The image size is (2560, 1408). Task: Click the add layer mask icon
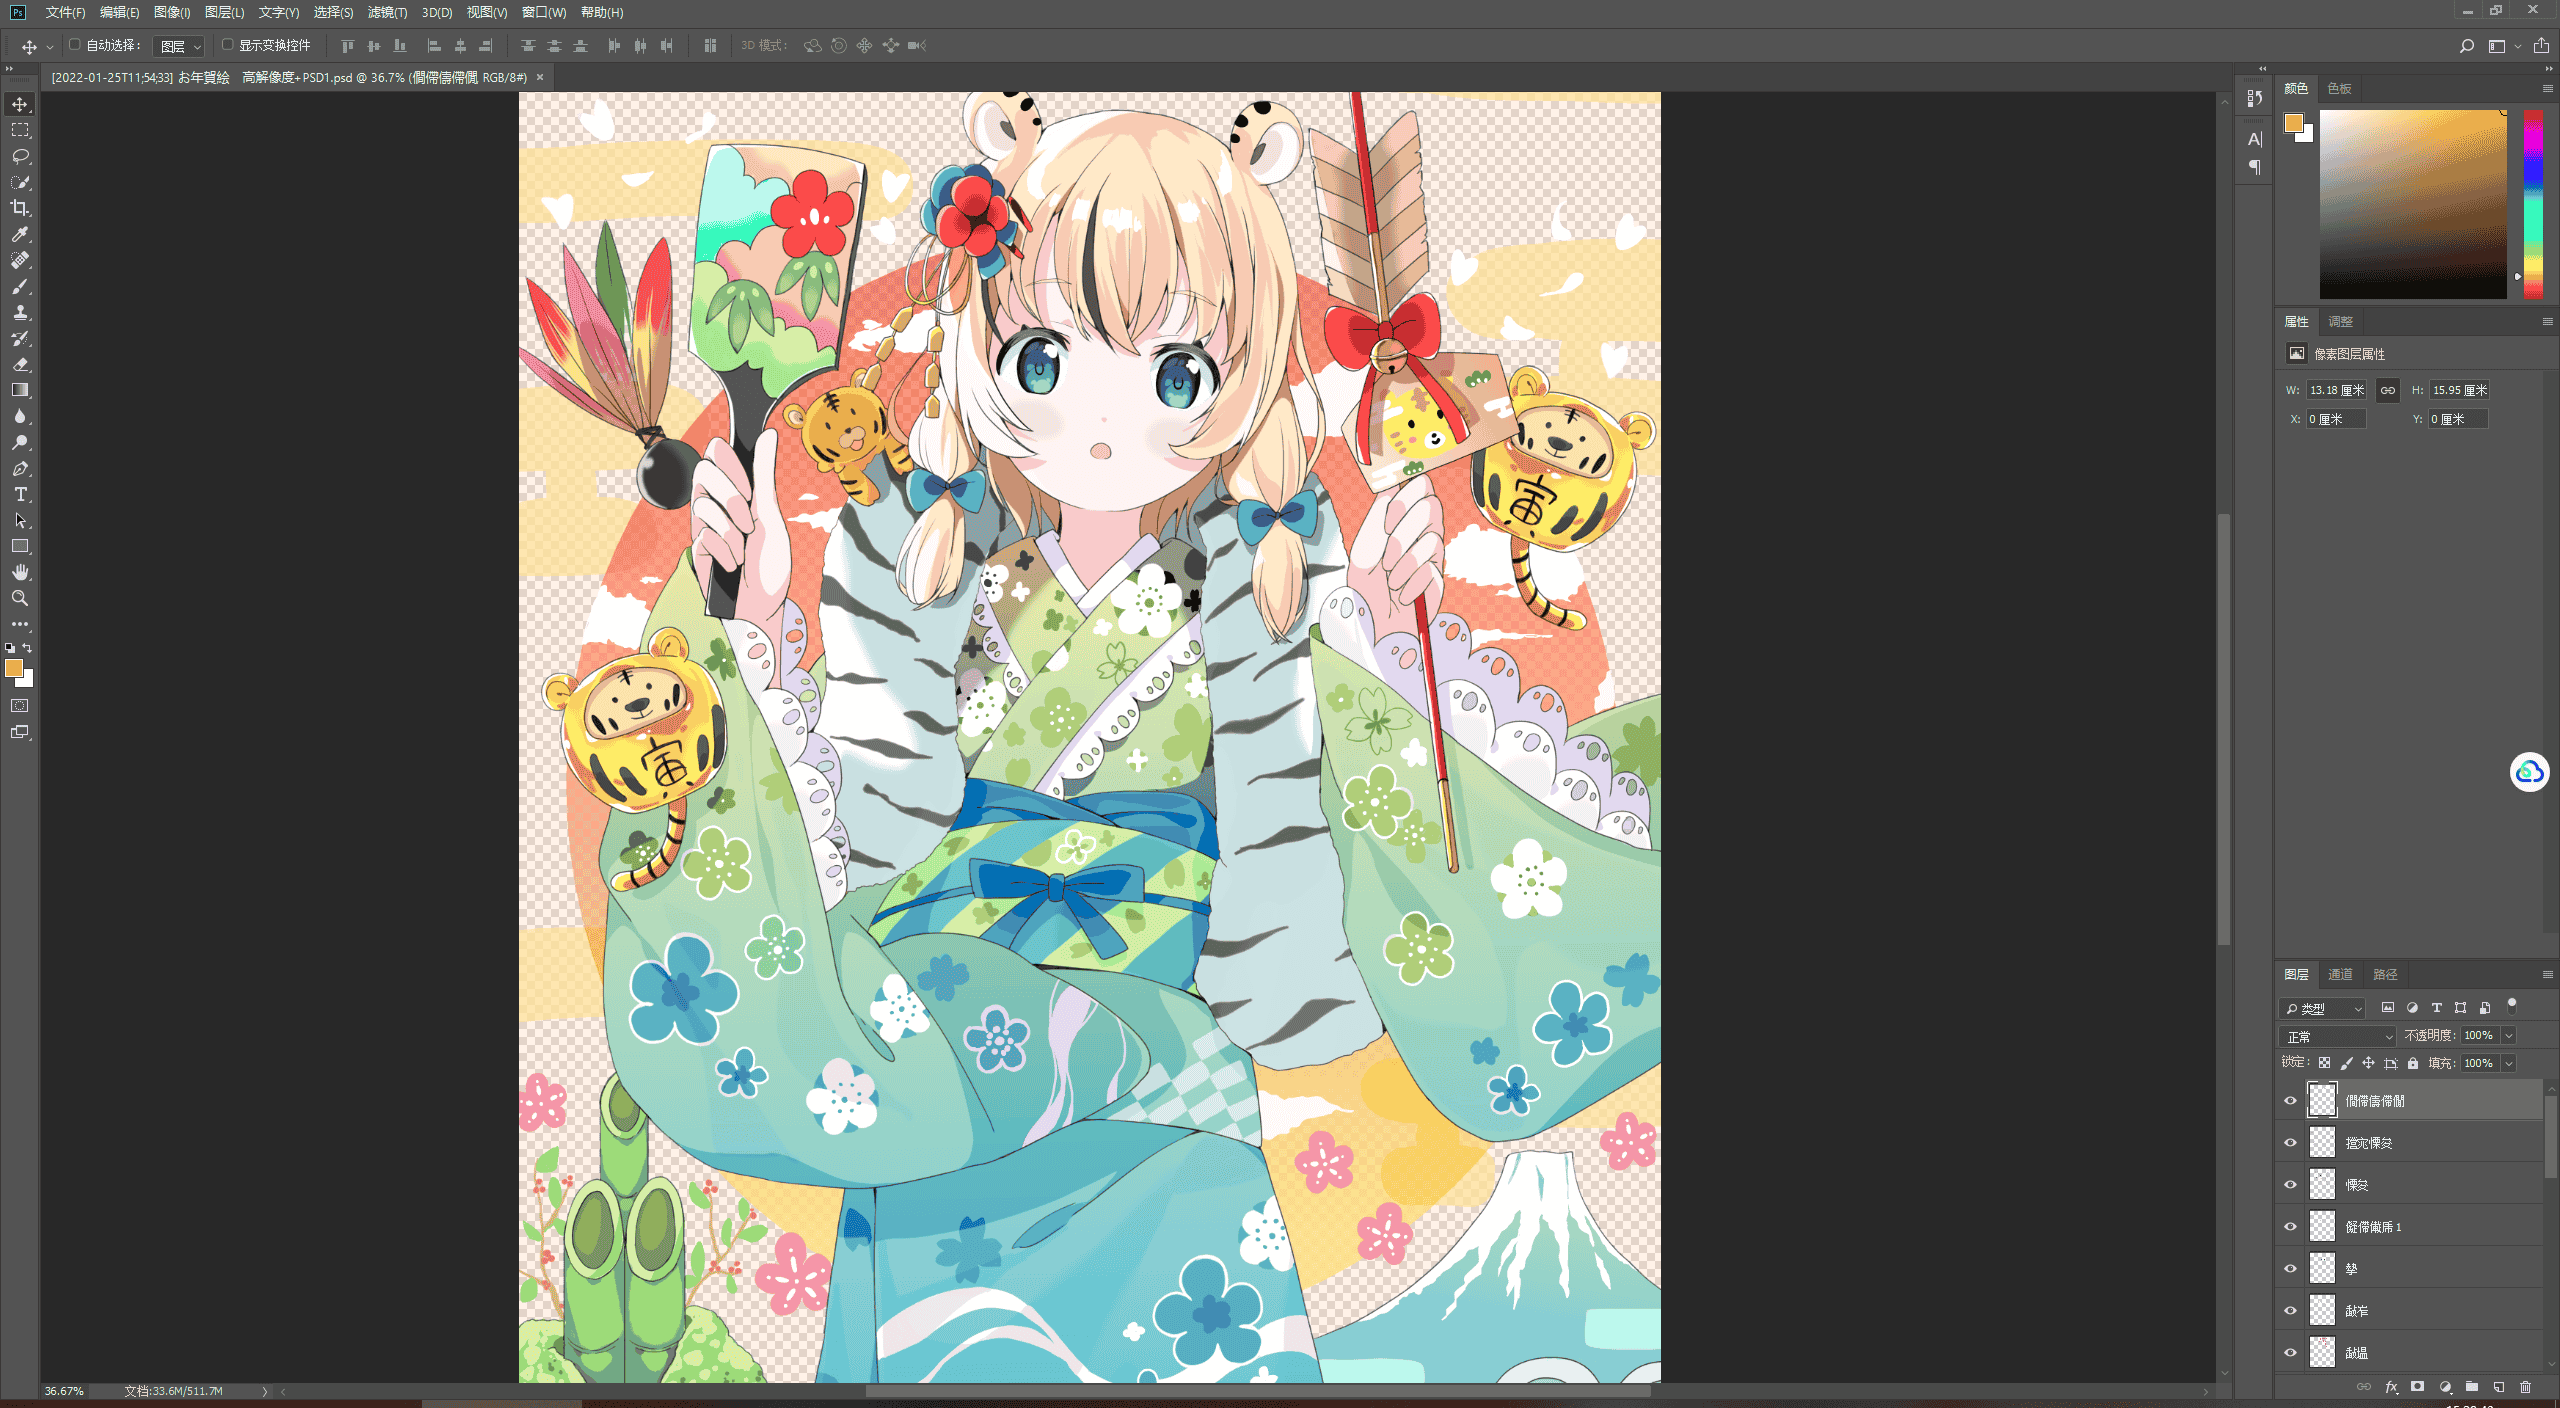coord(2417,1387)
